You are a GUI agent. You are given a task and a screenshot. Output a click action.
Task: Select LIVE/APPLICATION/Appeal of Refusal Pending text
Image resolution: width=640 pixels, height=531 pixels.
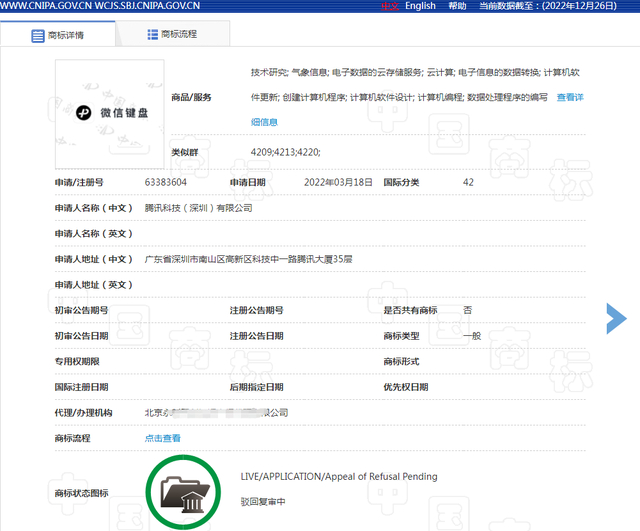(339, 476)
